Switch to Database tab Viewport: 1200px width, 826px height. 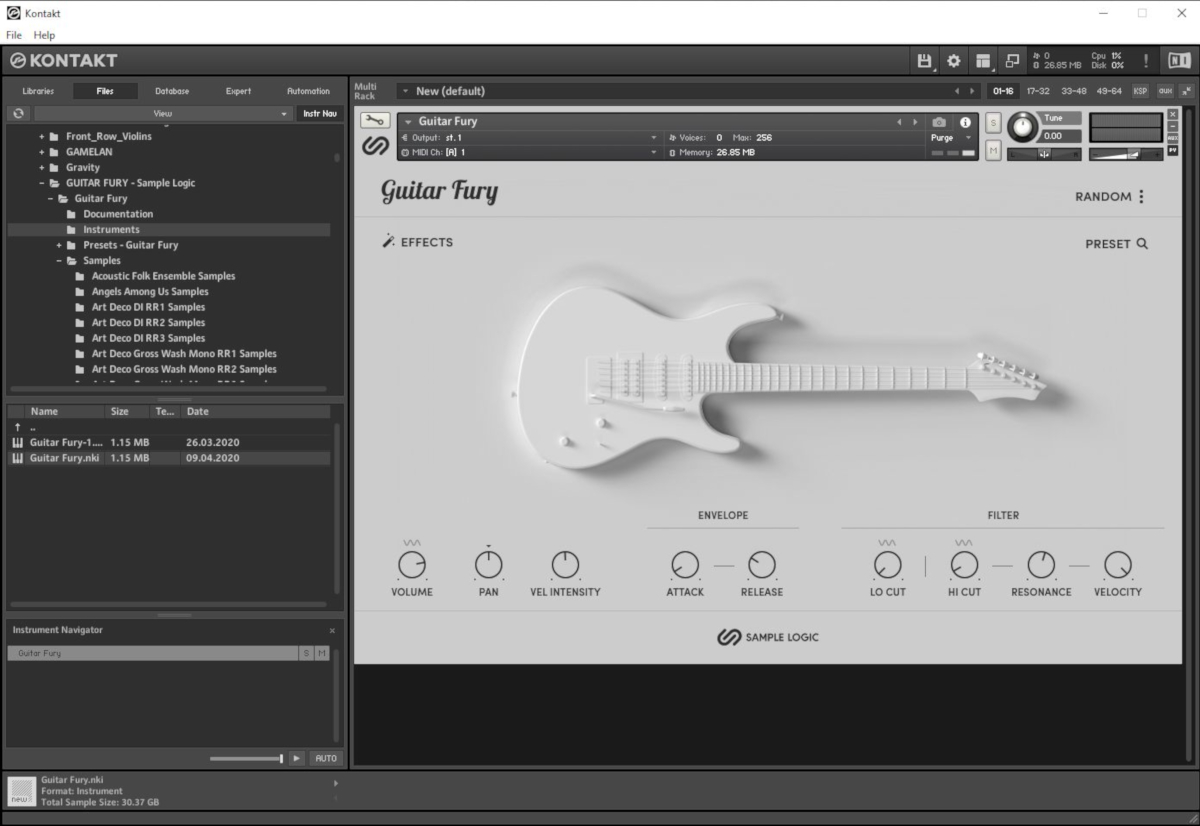coord(172,91)
